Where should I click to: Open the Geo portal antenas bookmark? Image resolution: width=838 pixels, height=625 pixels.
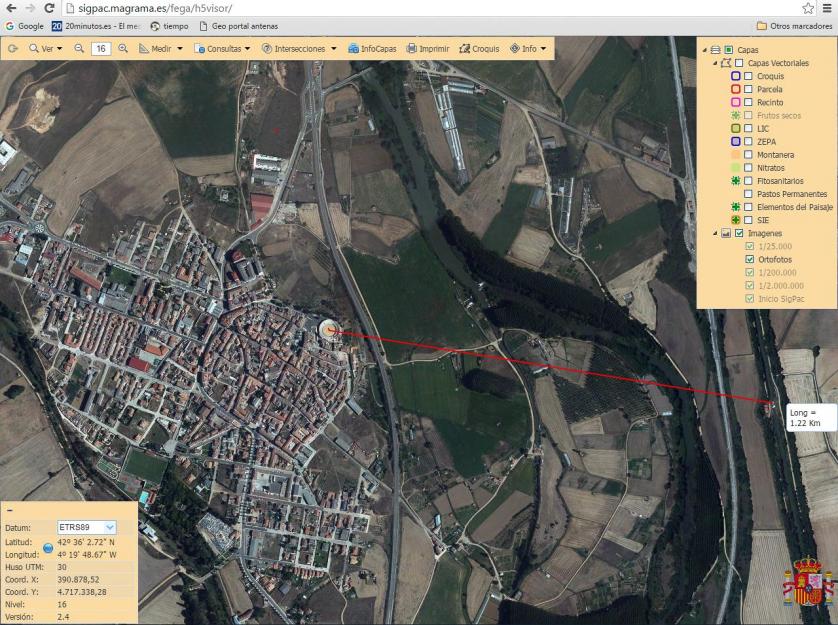coord(238,26)
